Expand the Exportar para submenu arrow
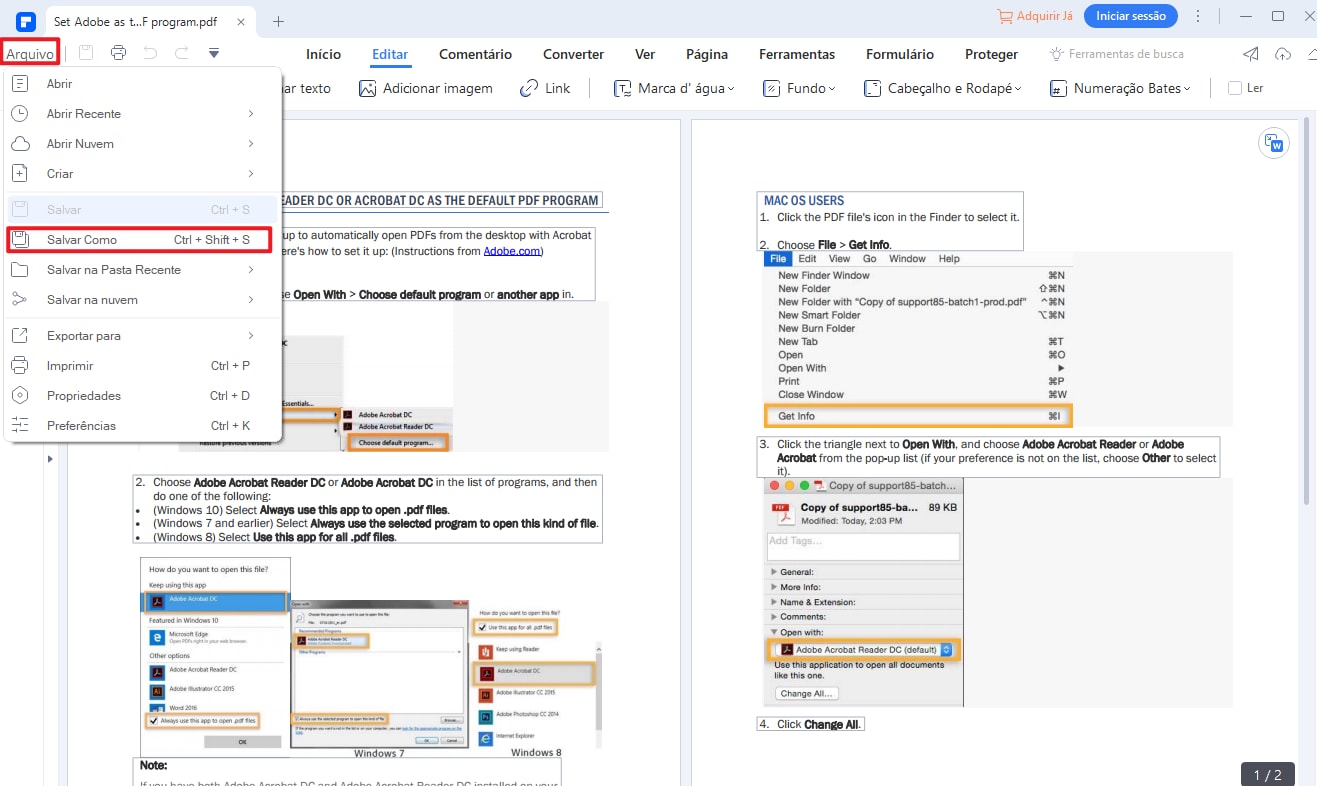Screen dimensions: 1317x786 tap(251, 336)
